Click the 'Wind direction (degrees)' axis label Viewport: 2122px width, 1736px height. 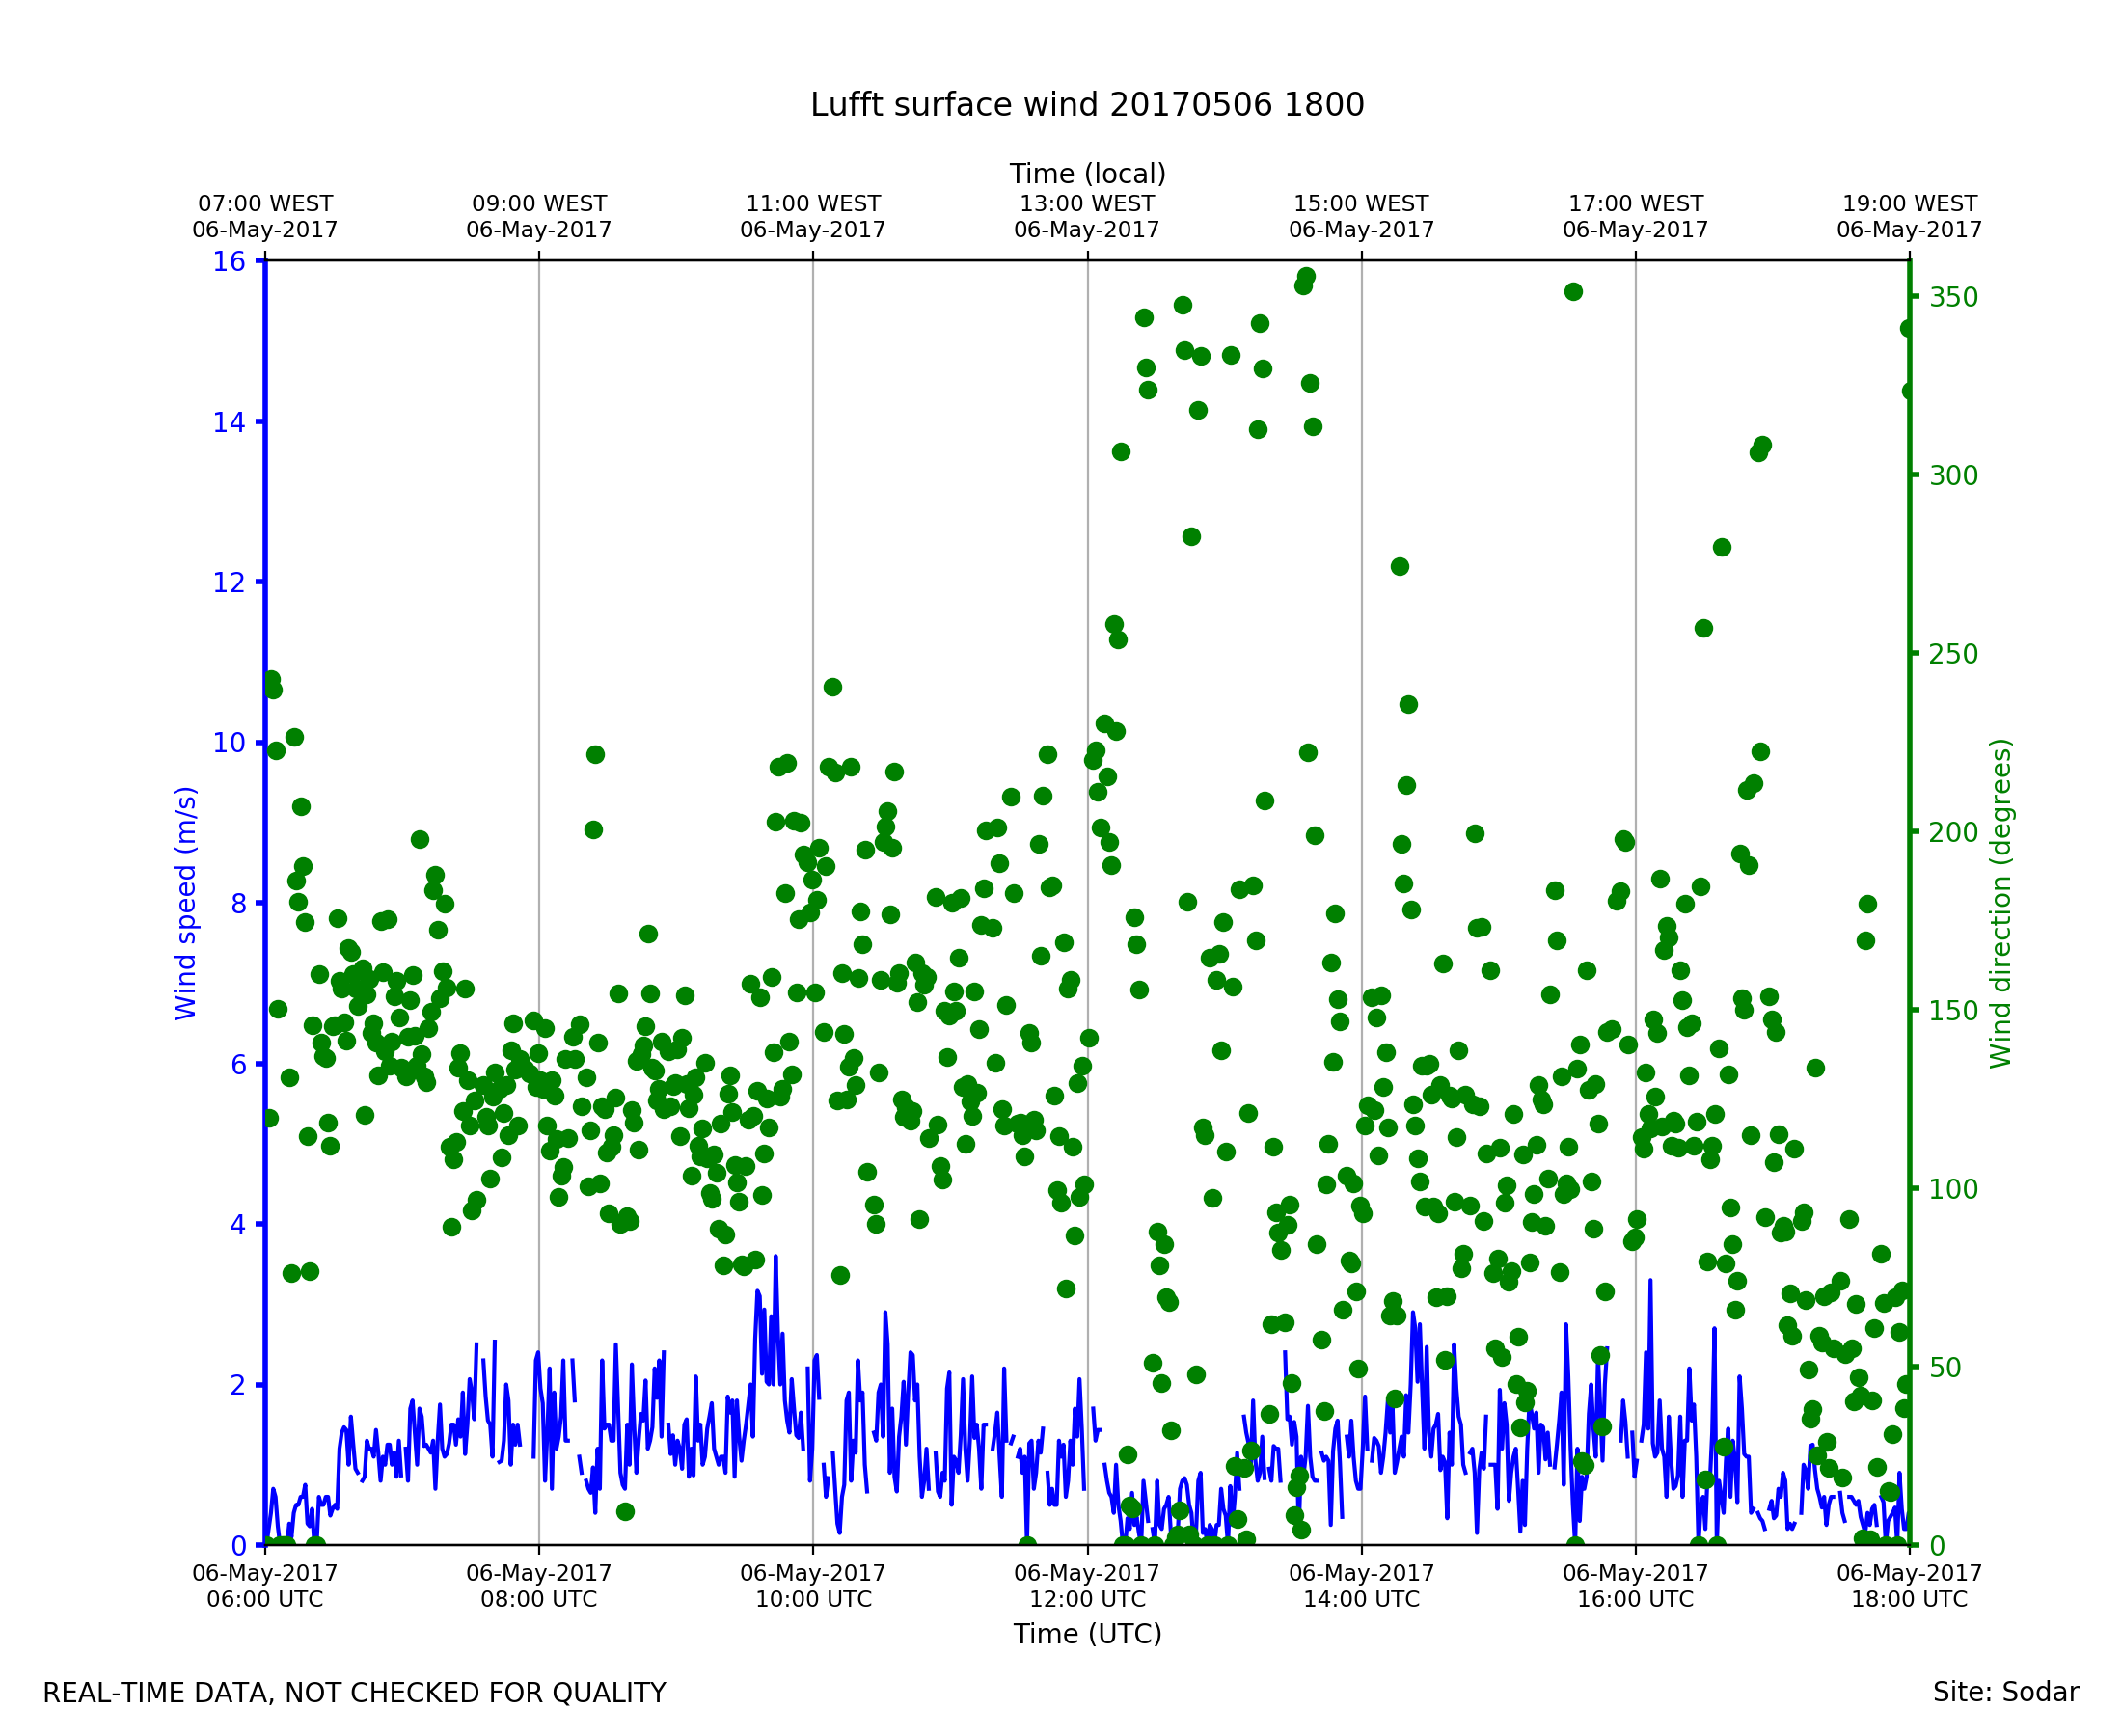(x=2001, y=904)
